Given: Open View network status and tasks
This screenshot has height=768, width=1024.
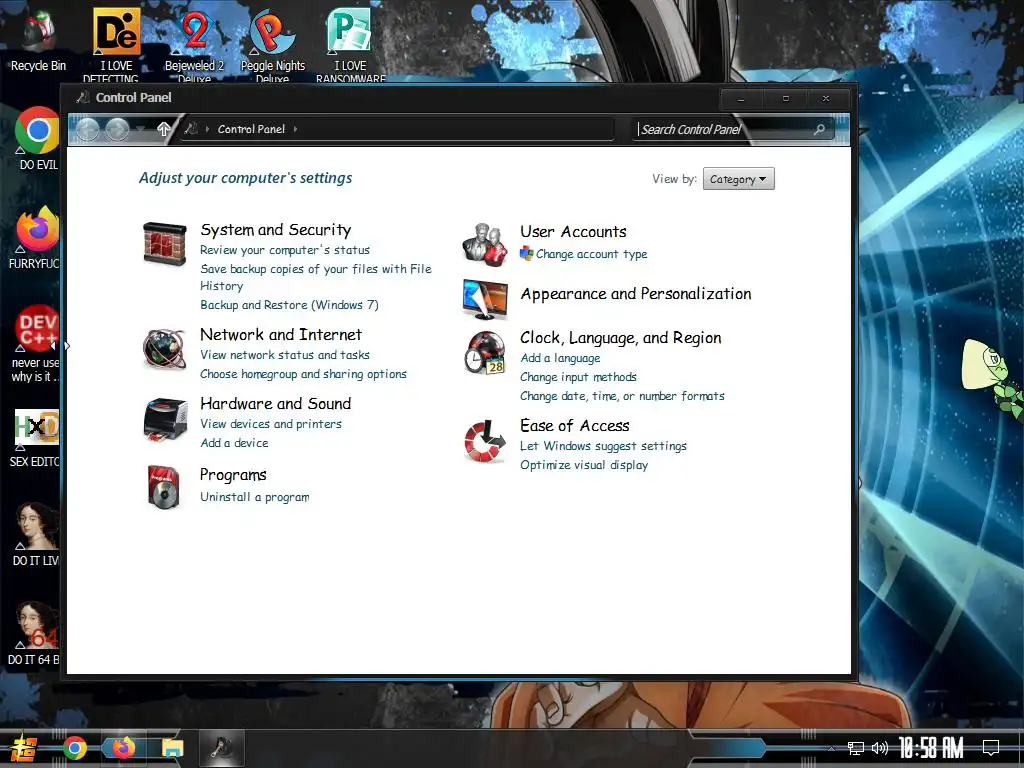Looking at the screenshot, I should 285,355.
